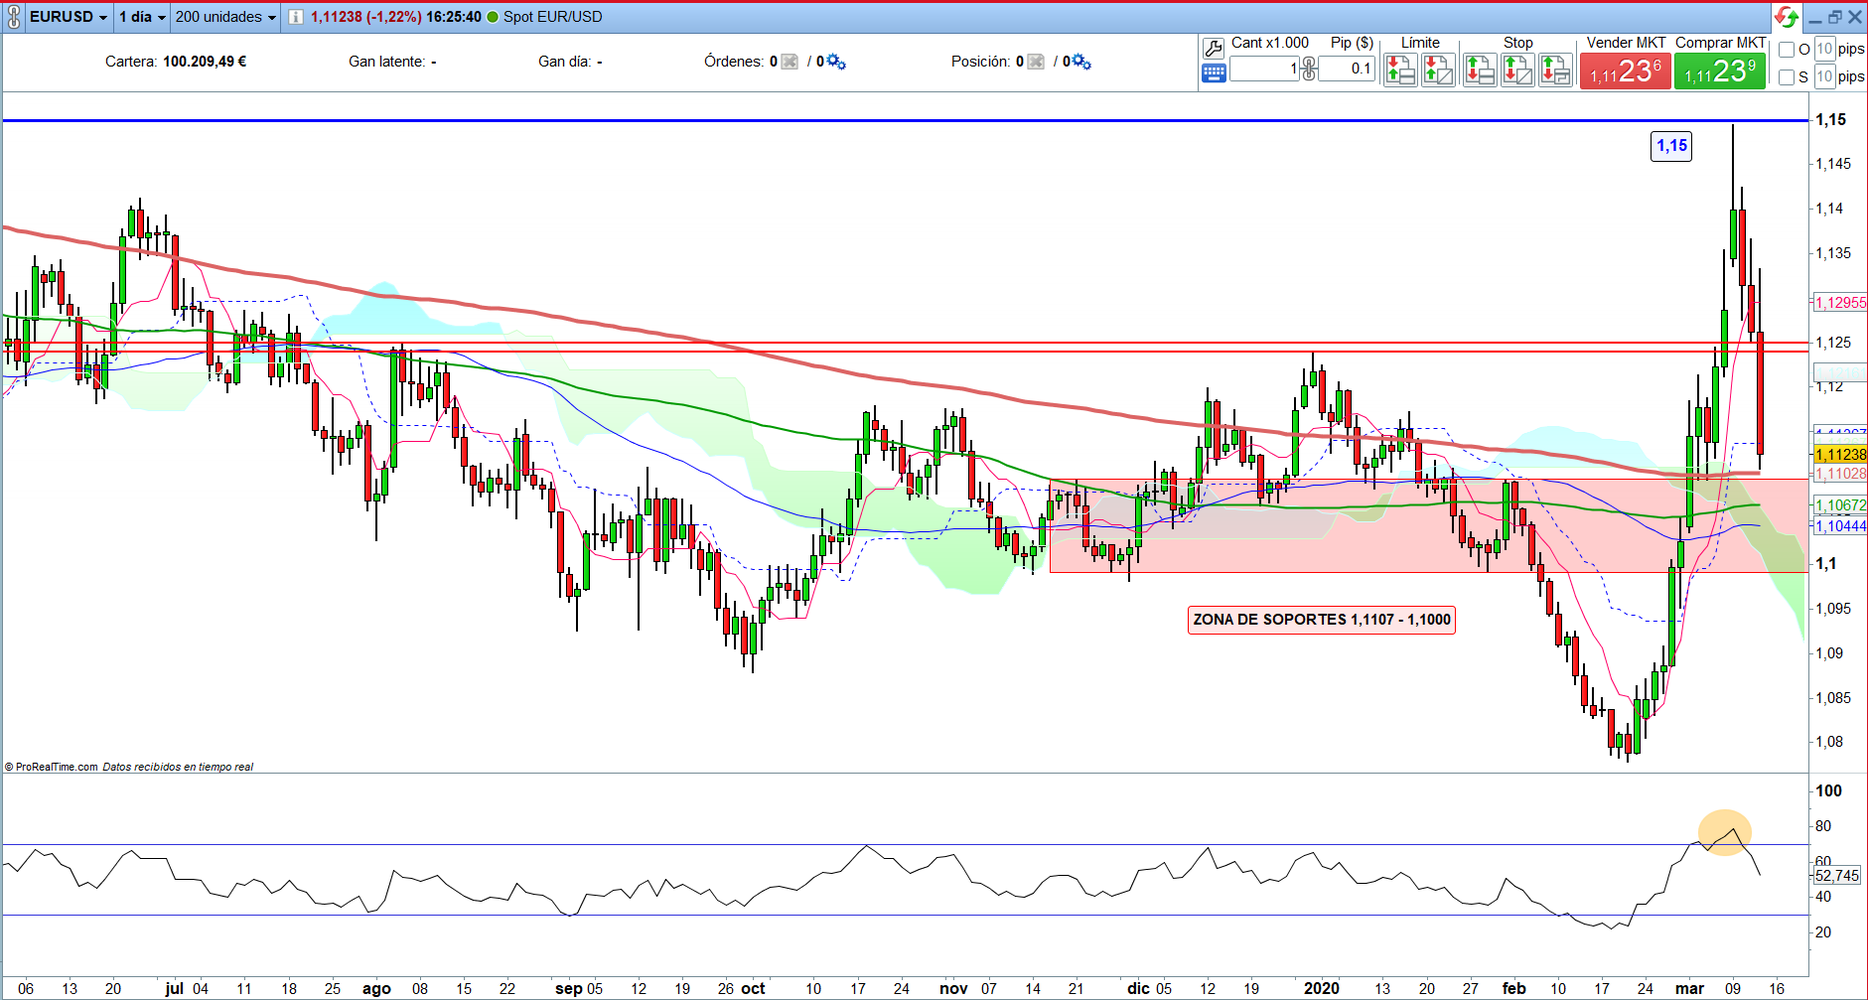Click the Cant x1.000 quantity field

(x=1265, y=68)
